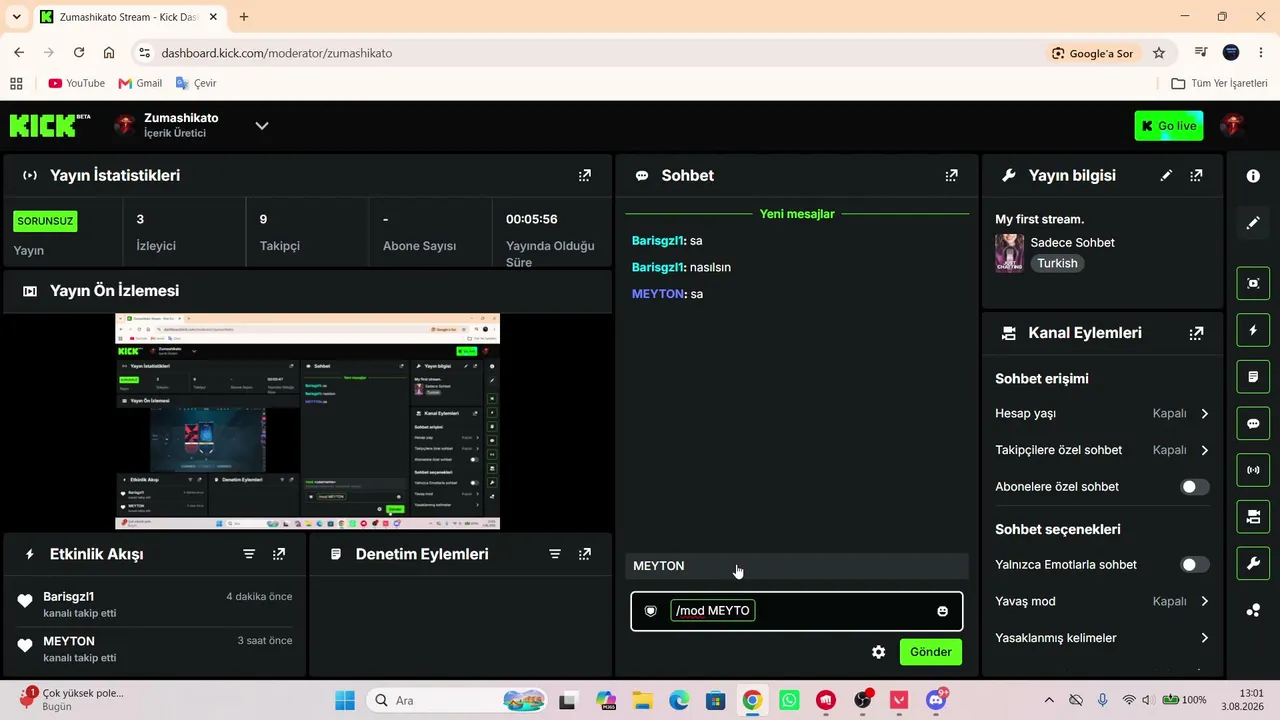Toggle the wrench stream info sidebar icon
The image size is (1280, 720).
click(x=1253, y=564)
